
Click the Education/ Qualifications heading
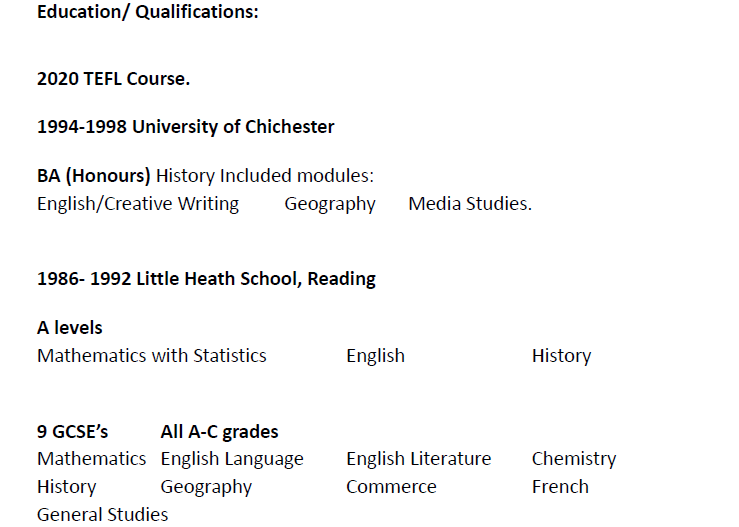[147, 14]
